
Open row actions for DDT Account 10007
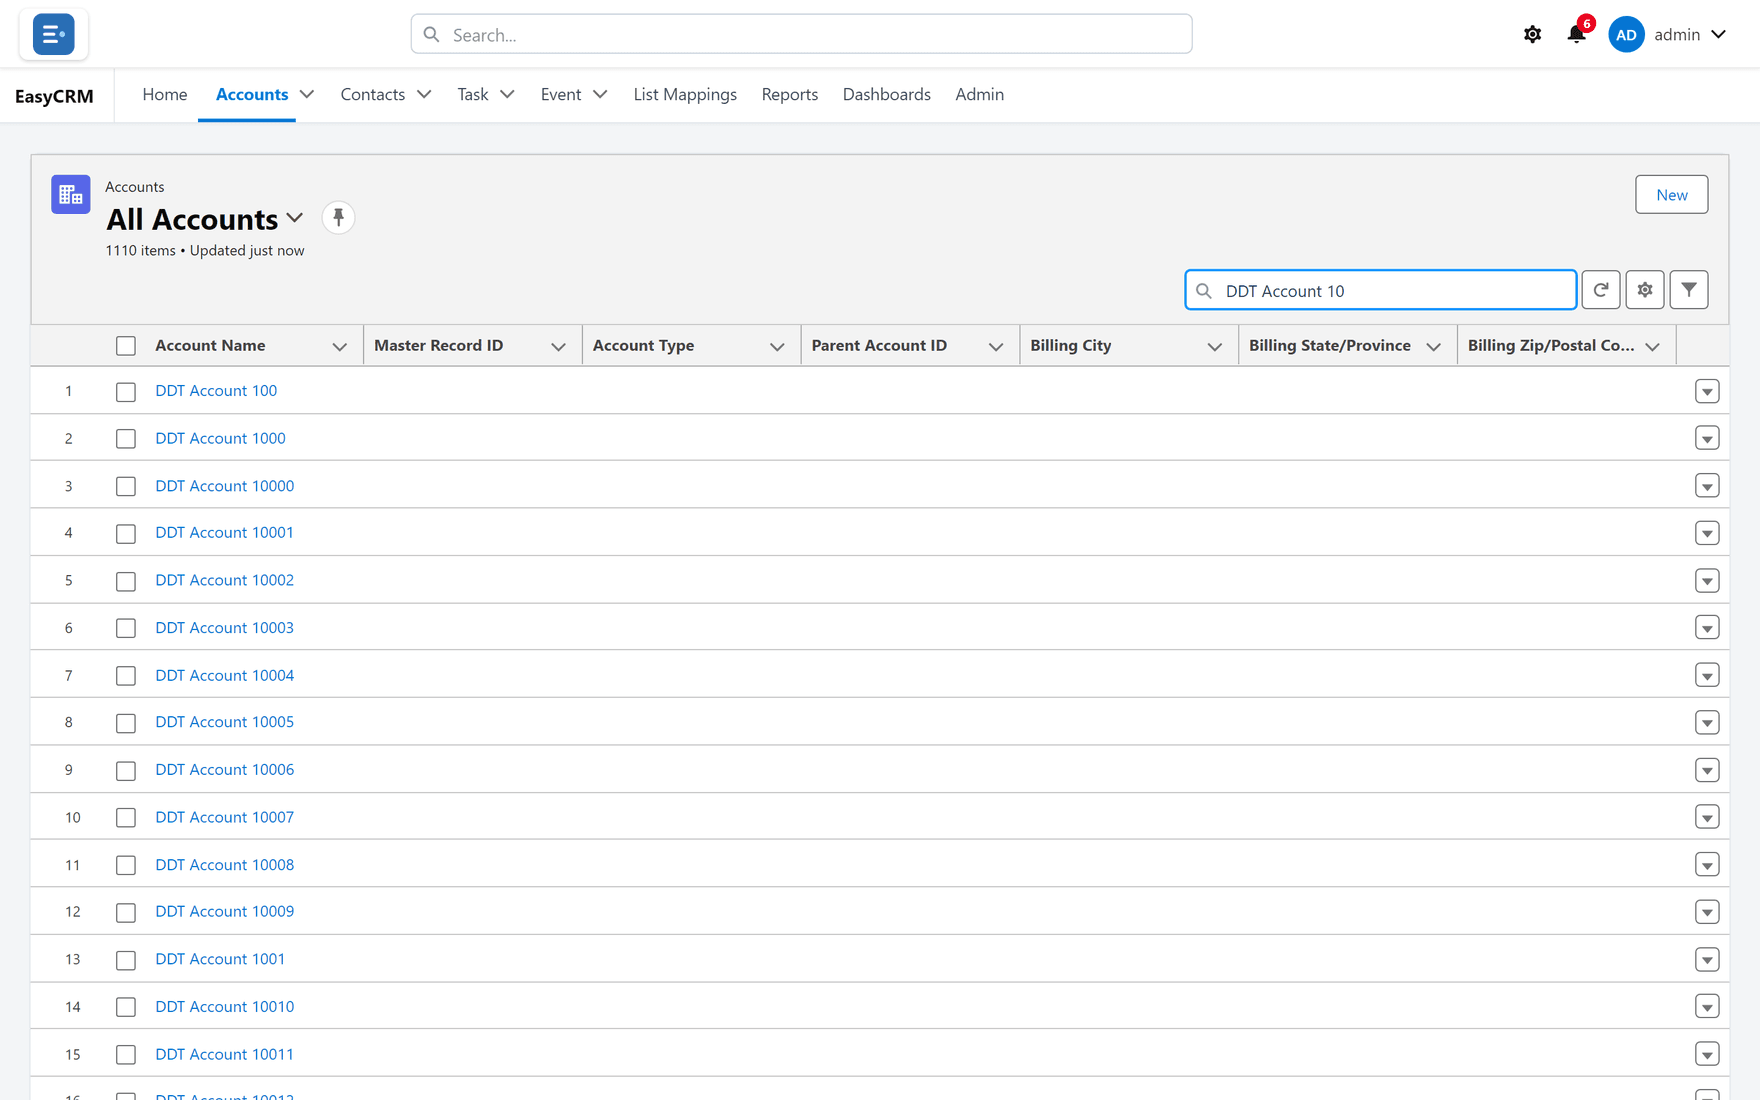1707,817
